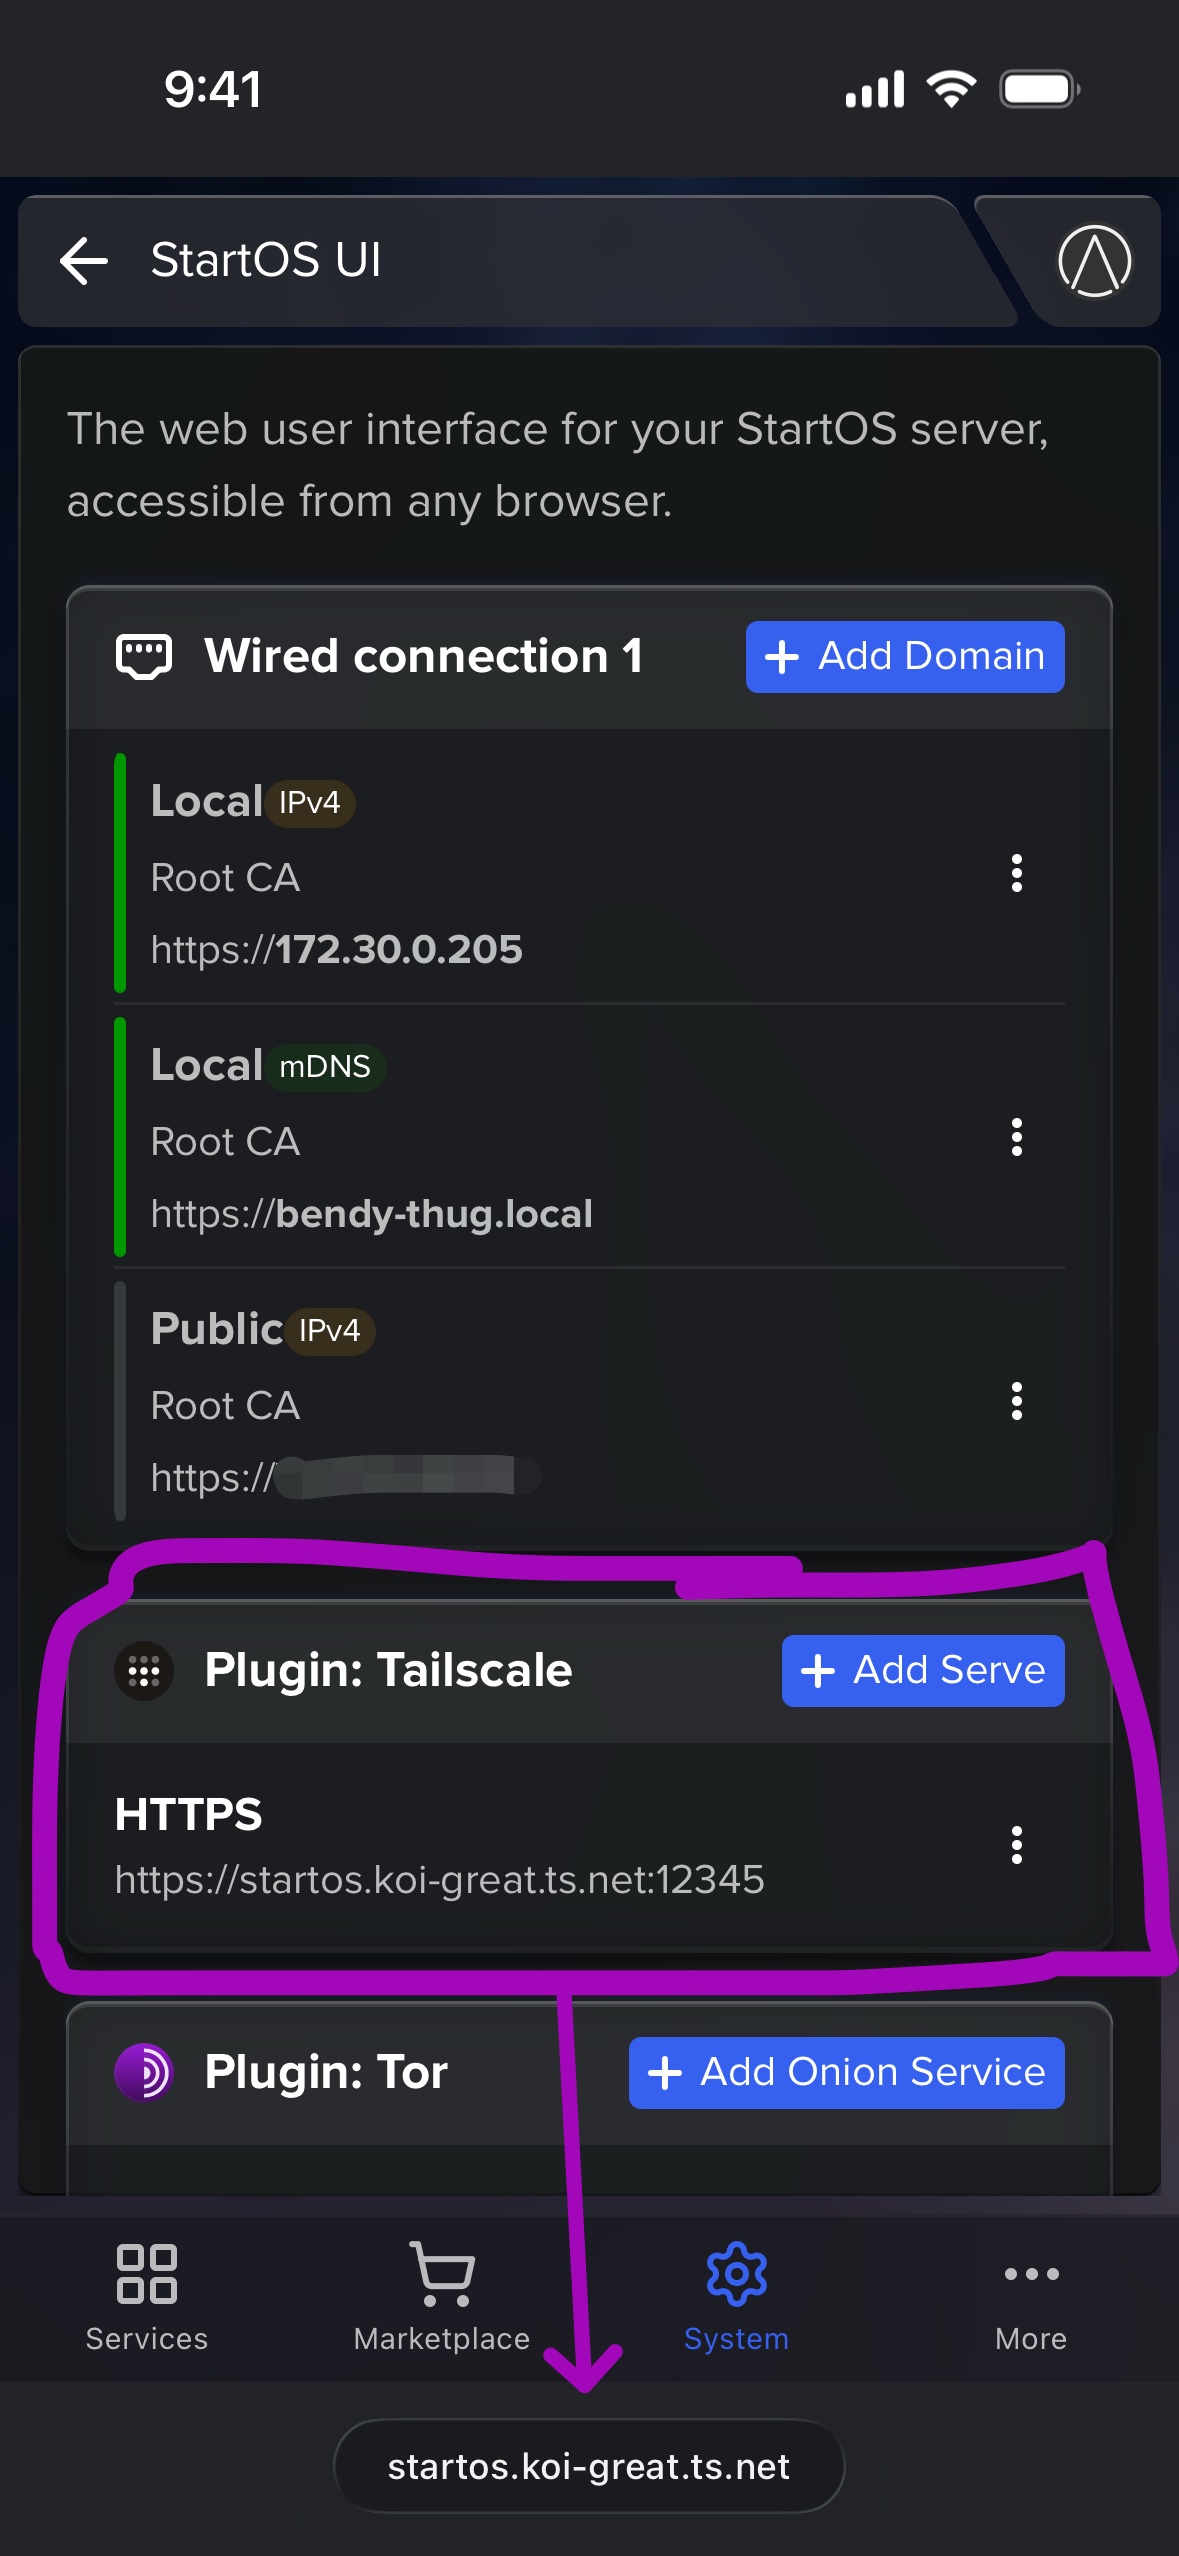
Task: Tap the cellular signal icon
Action: [875, 89]
